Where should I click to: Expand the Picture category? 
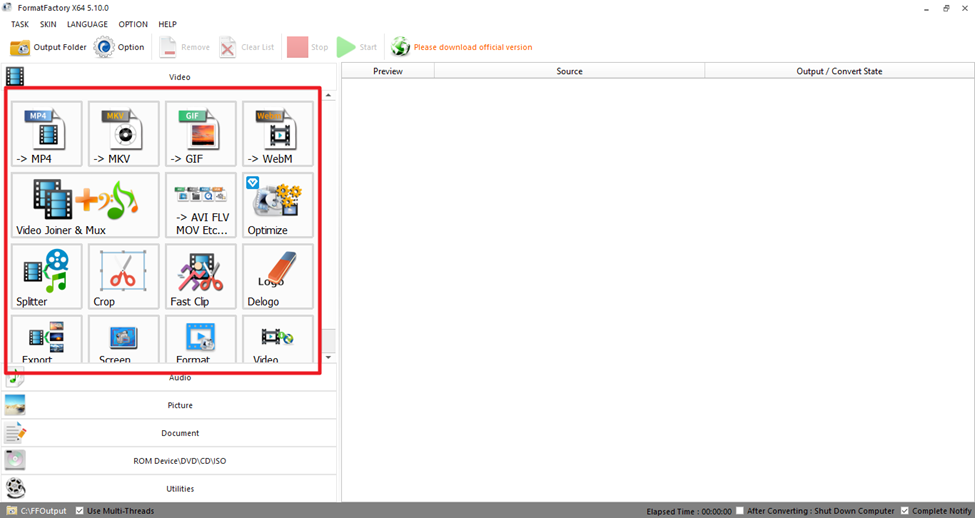point(169,405)
